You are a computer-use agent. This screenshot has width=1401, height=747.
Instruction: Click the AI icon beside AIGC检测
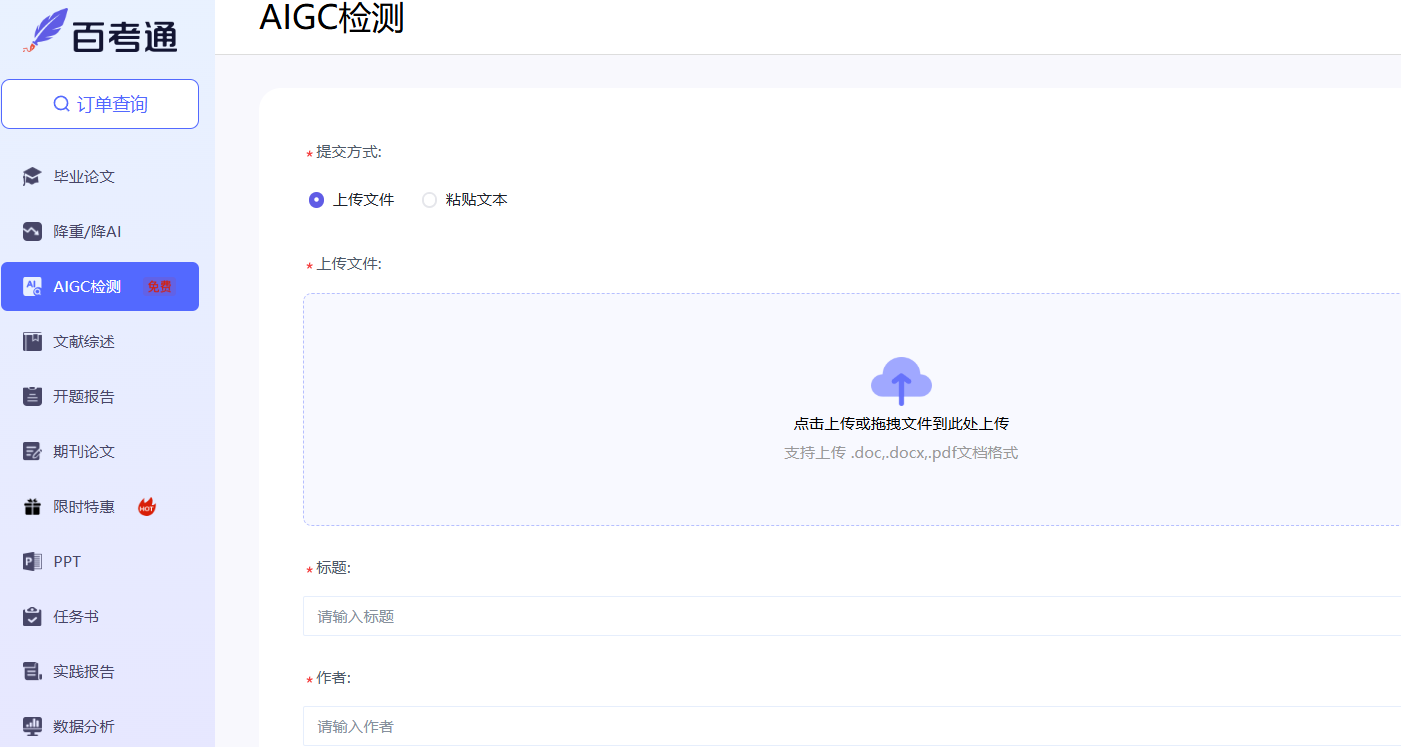[32, 287]
